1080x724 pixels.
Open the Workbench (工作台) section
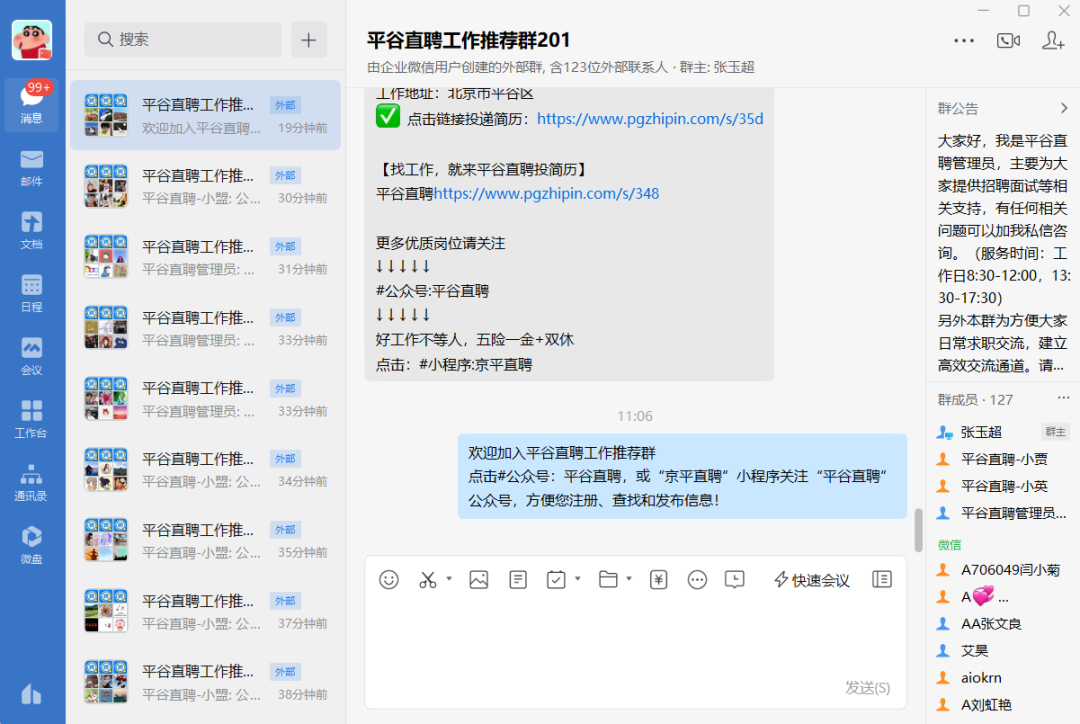[x=32, y=420]
